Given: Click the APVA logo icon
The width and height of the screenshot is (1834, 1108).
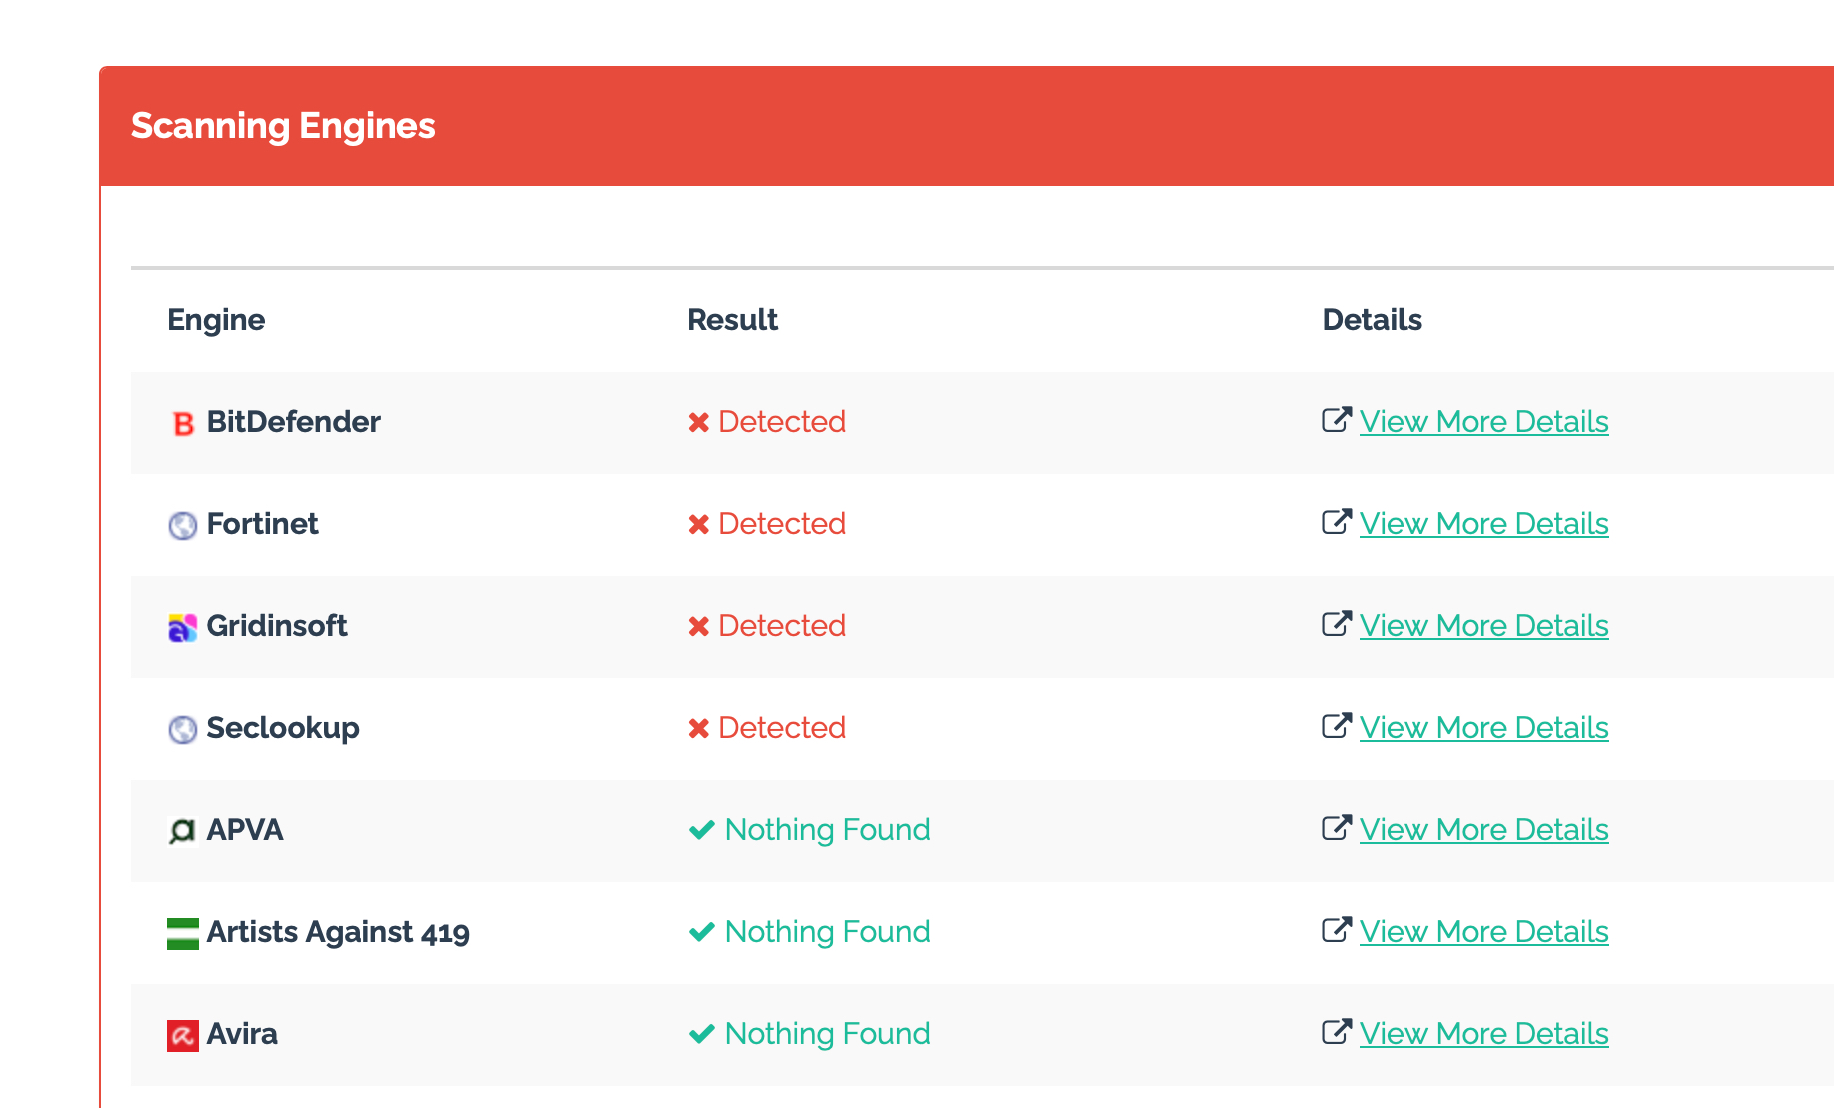Looking at the screenshot, I should click(183, 832).
